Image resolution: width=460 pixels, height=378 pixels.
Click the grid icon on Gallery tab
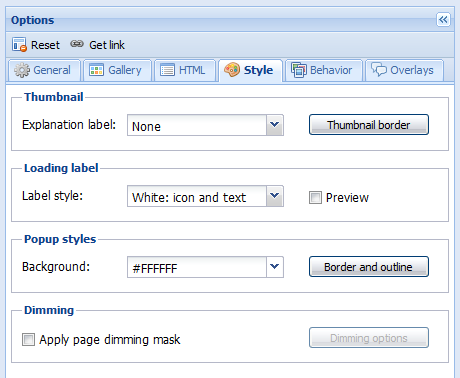(97, 70)
